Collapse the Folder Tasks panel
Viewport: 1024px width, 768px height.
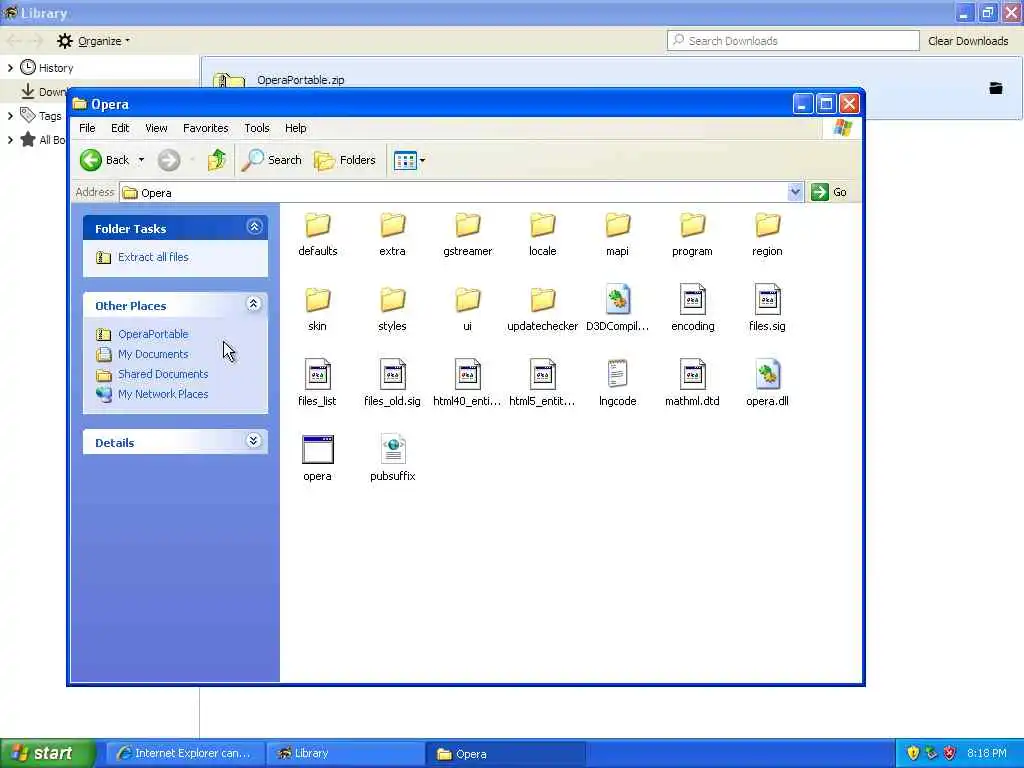[x=254, y=227]
